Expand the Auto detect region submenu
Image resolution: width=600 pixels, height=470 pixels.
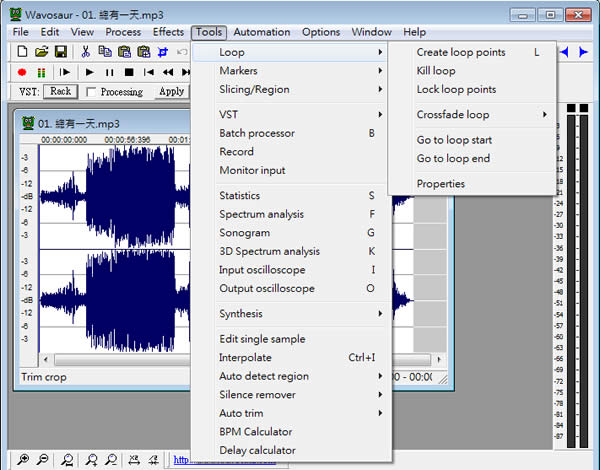(290, 376)
